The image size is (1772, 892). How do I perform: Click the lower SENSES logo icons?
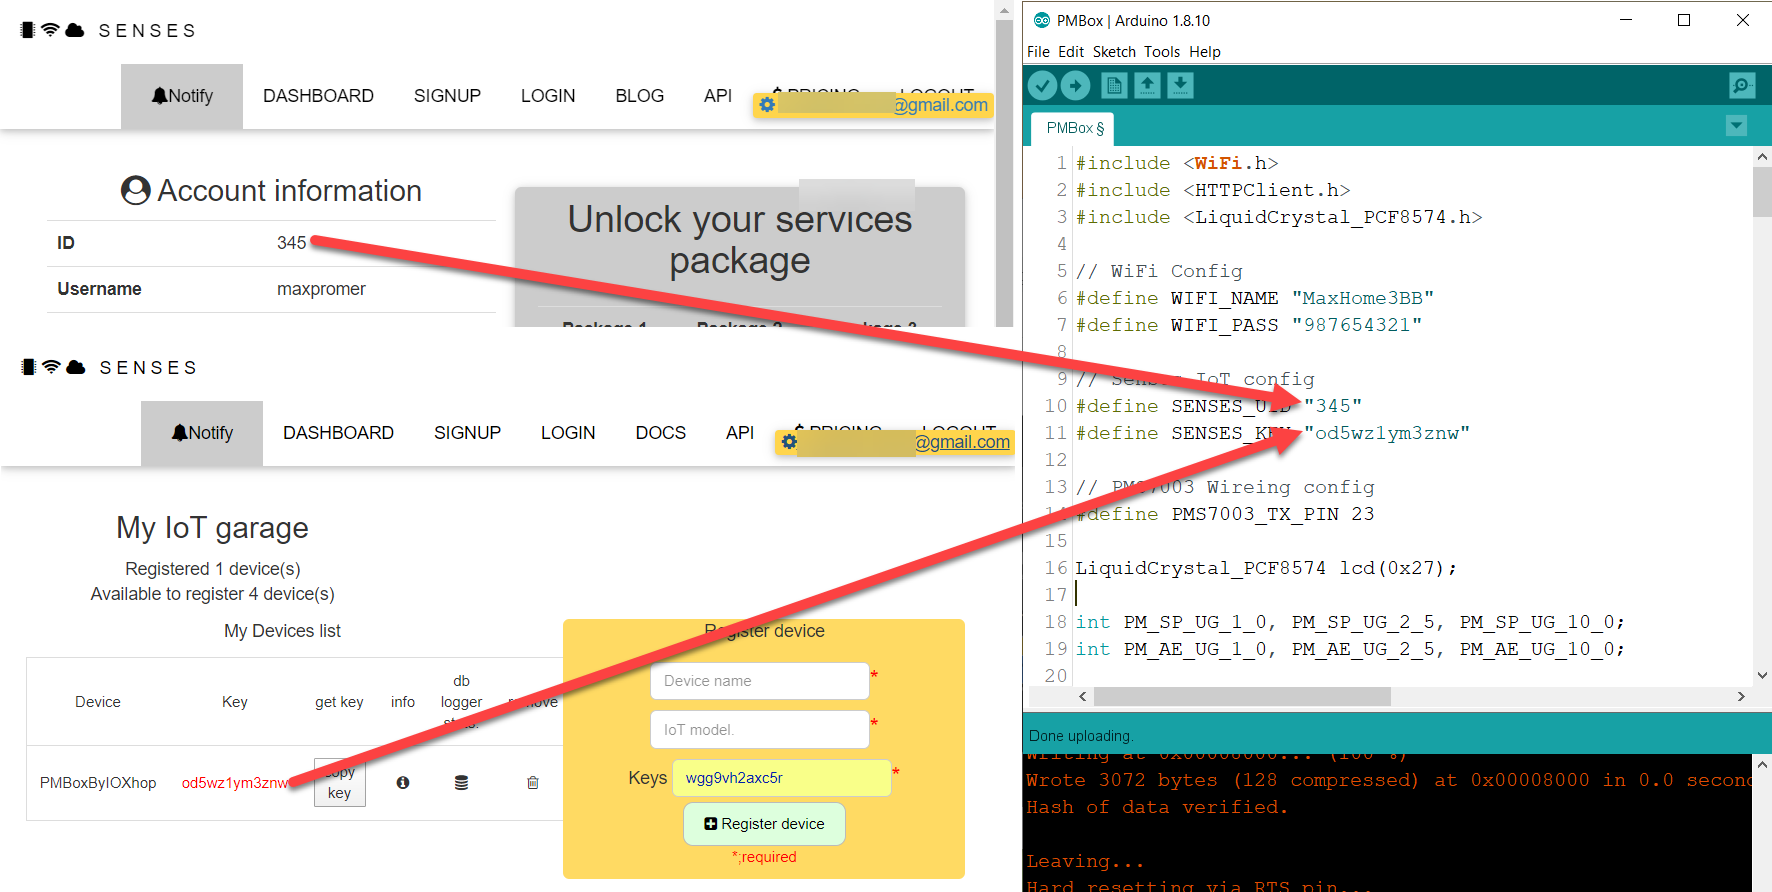pyautogui.click(x=53, y=367)
